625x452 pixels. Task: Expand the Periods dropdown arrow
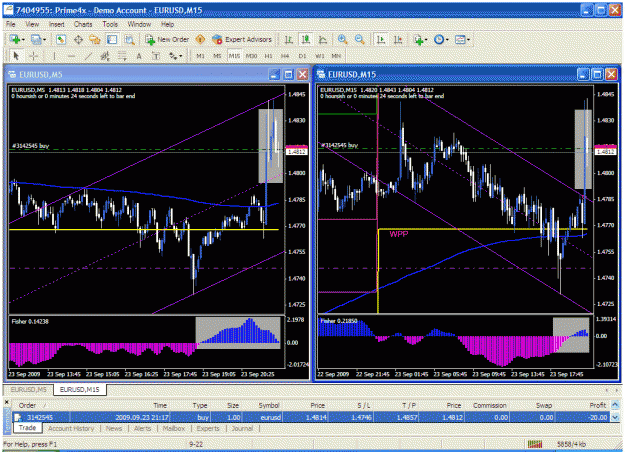click(447, 40)
